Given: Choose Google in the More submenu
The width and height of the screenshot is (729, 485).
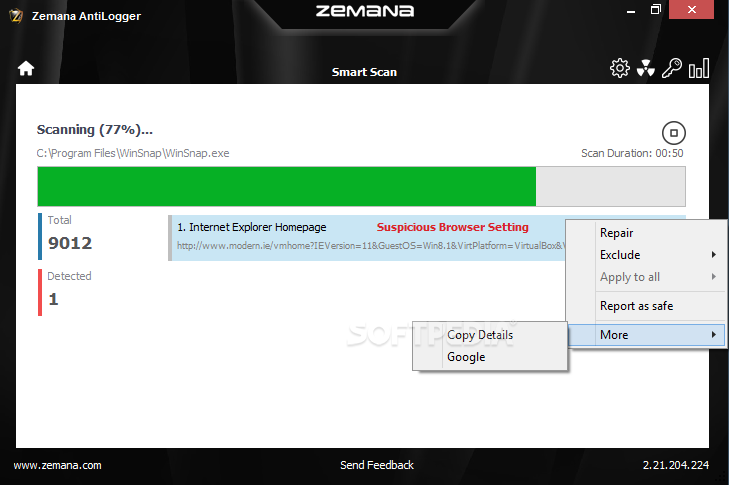Looking at the screenshot, I should coord(466,357).
